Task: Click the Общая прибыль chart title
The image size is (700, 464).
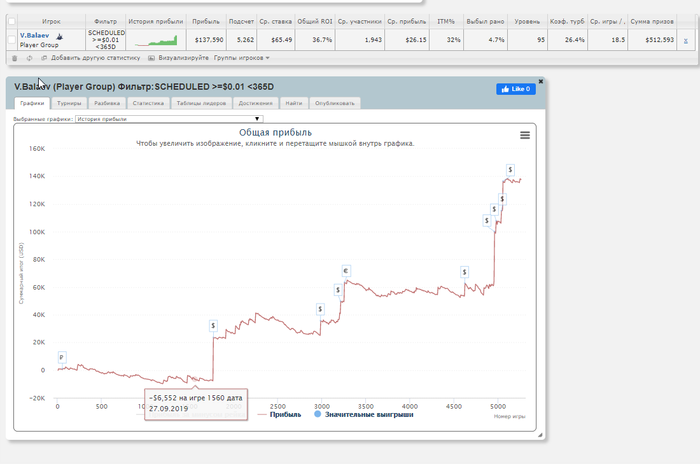Action: point(275,133)
